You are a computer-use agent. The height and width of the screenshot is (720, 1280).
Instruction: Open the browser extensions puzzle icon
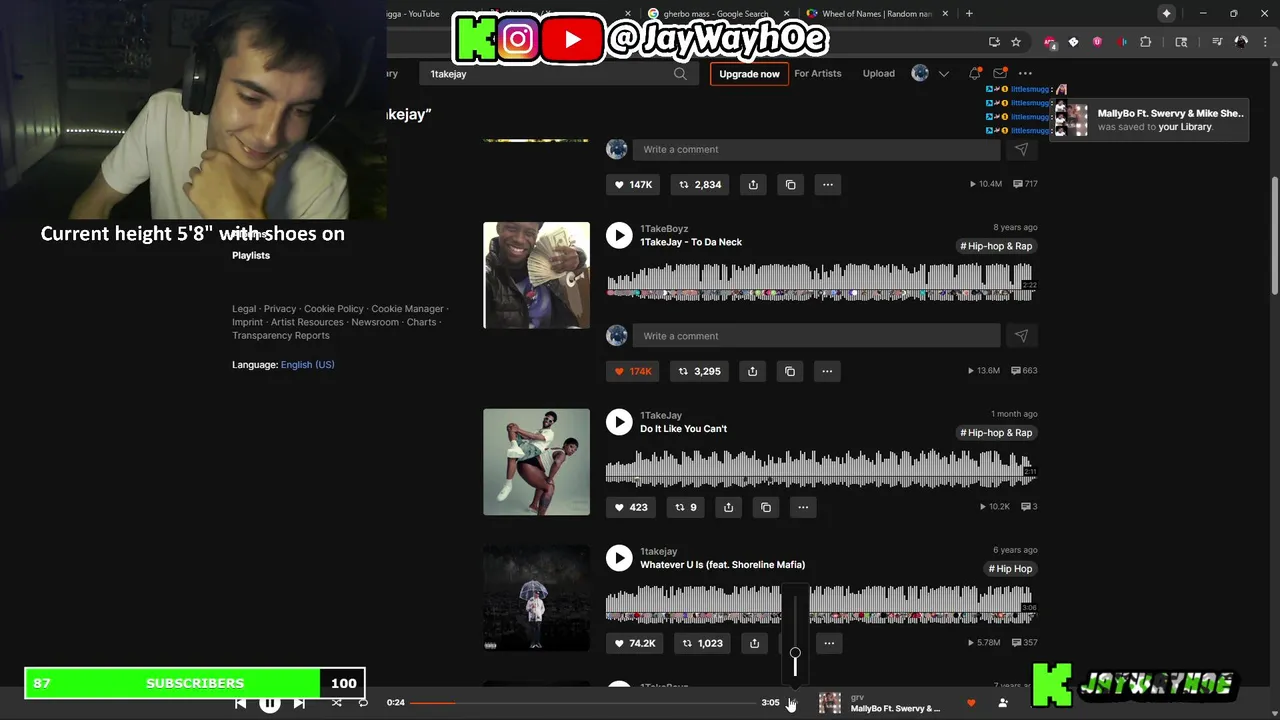(x=1146, y=42)
